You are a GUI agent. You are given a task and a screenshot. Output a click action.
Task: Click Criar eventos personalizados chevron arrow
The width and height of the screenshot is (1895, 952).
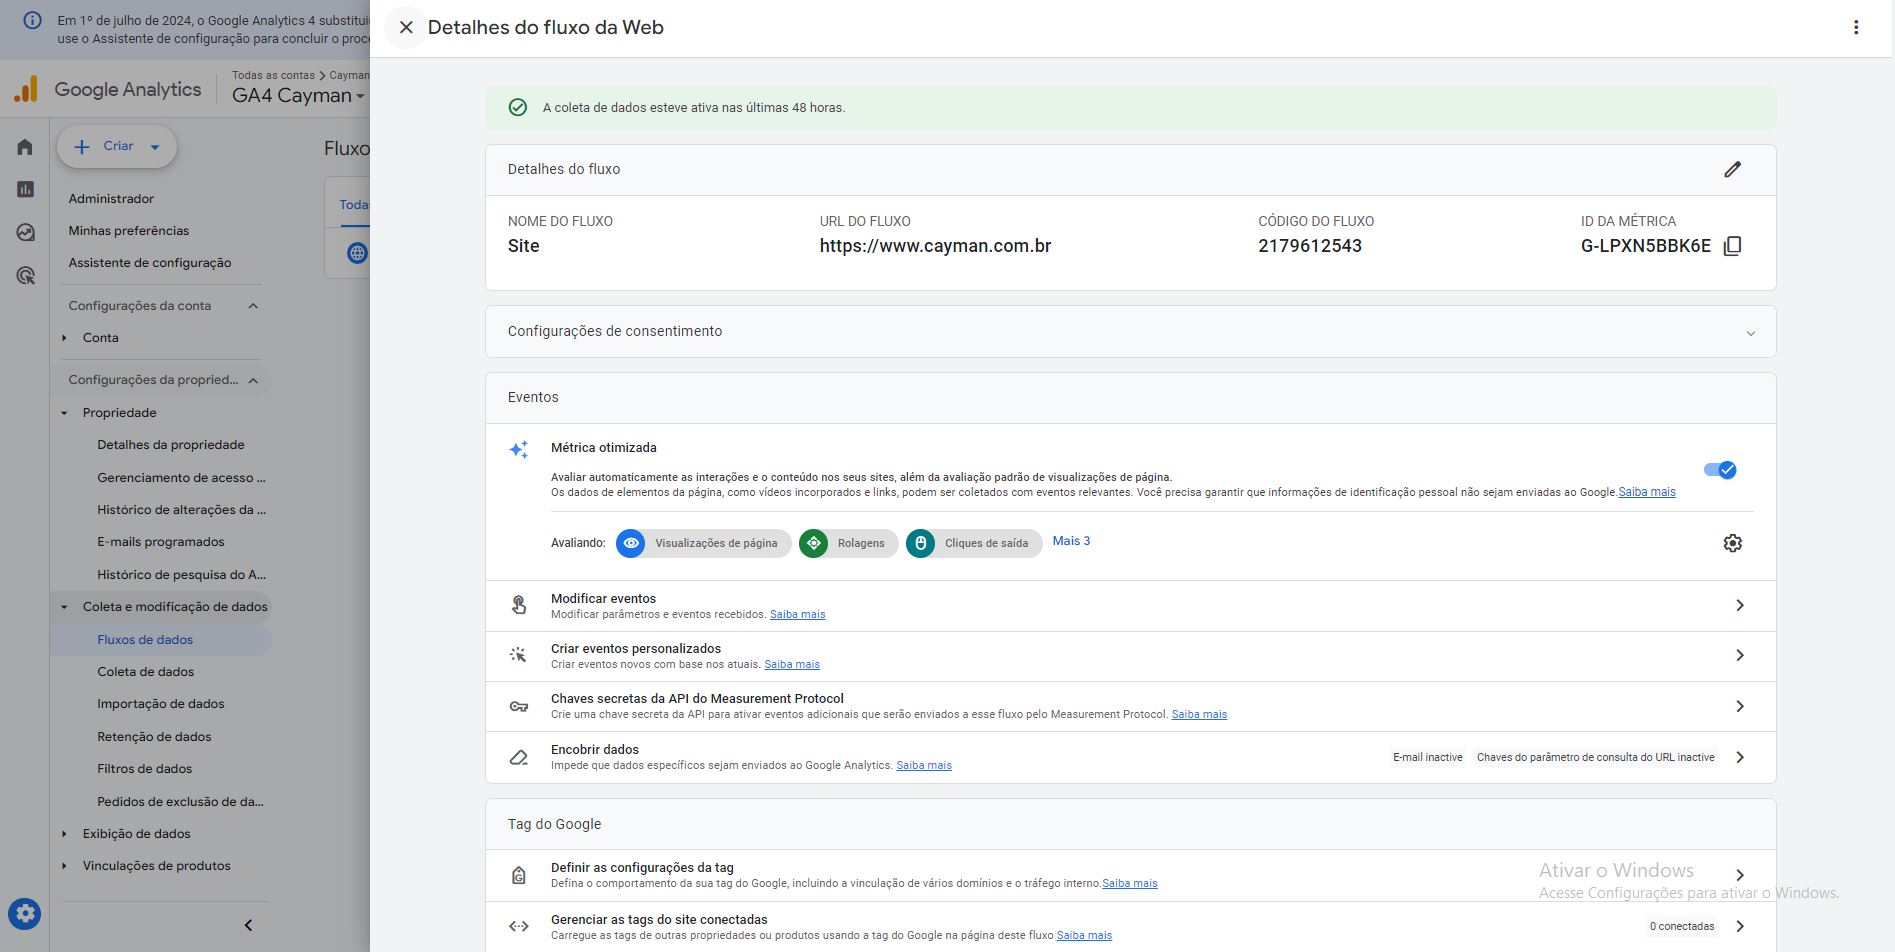point(1740,655)
